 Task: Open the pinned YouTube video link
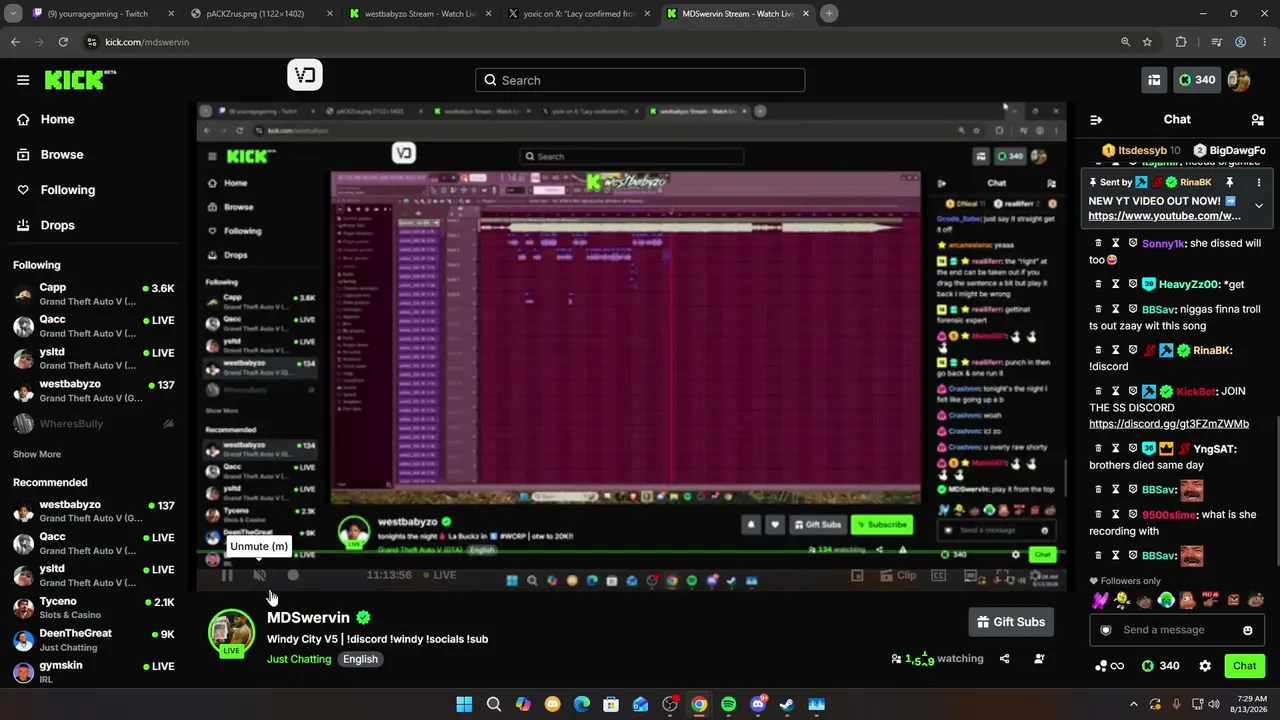click(x=1164, y=216)
